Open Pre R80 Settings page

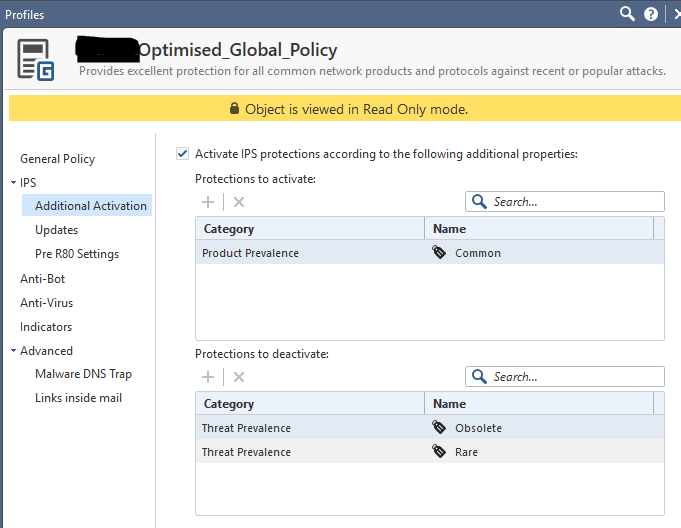(x=77, y=254)
